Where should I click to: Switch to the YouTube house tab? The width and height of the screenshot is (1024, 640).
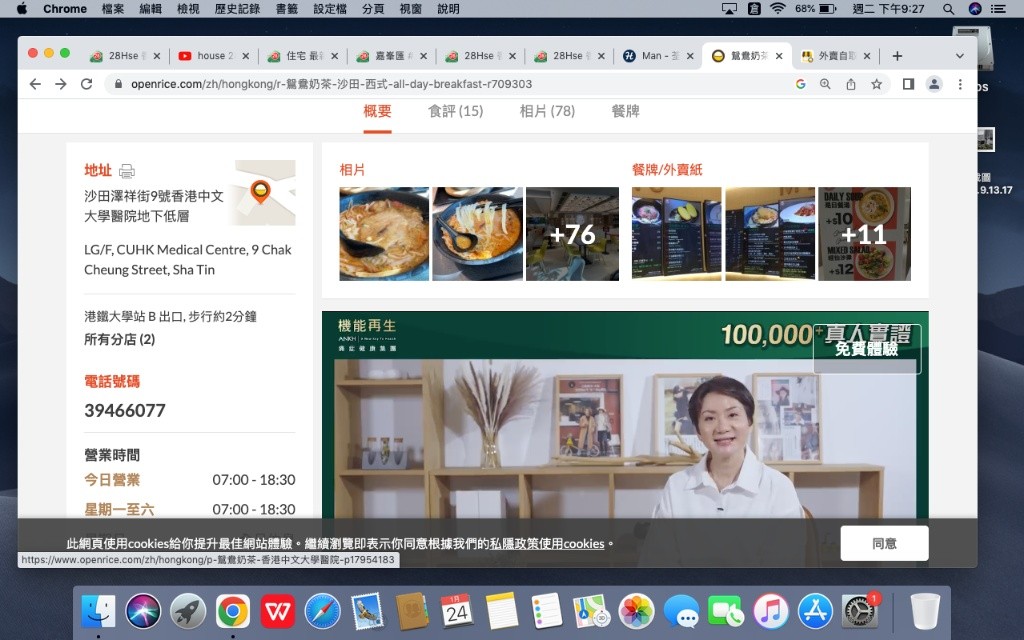[x=214, y=56]
